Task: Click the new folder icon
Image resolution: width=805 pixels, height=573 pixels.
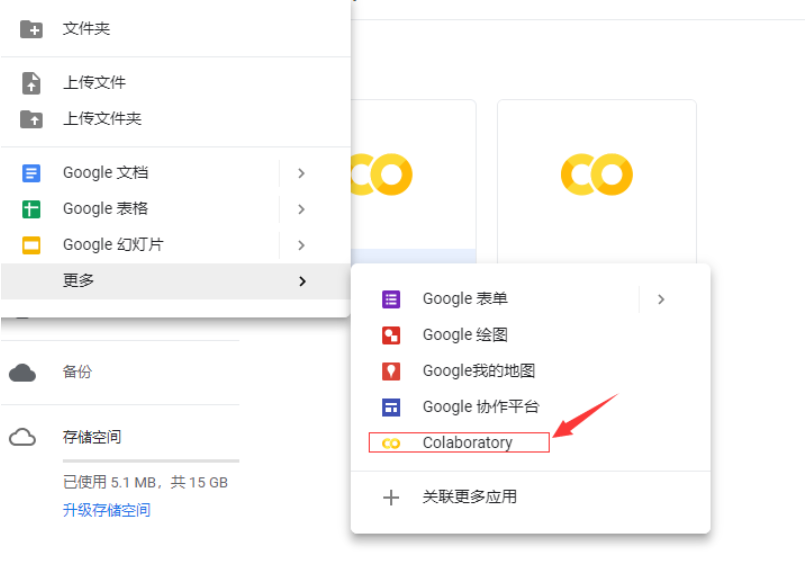Action: (x=31, y=29)
